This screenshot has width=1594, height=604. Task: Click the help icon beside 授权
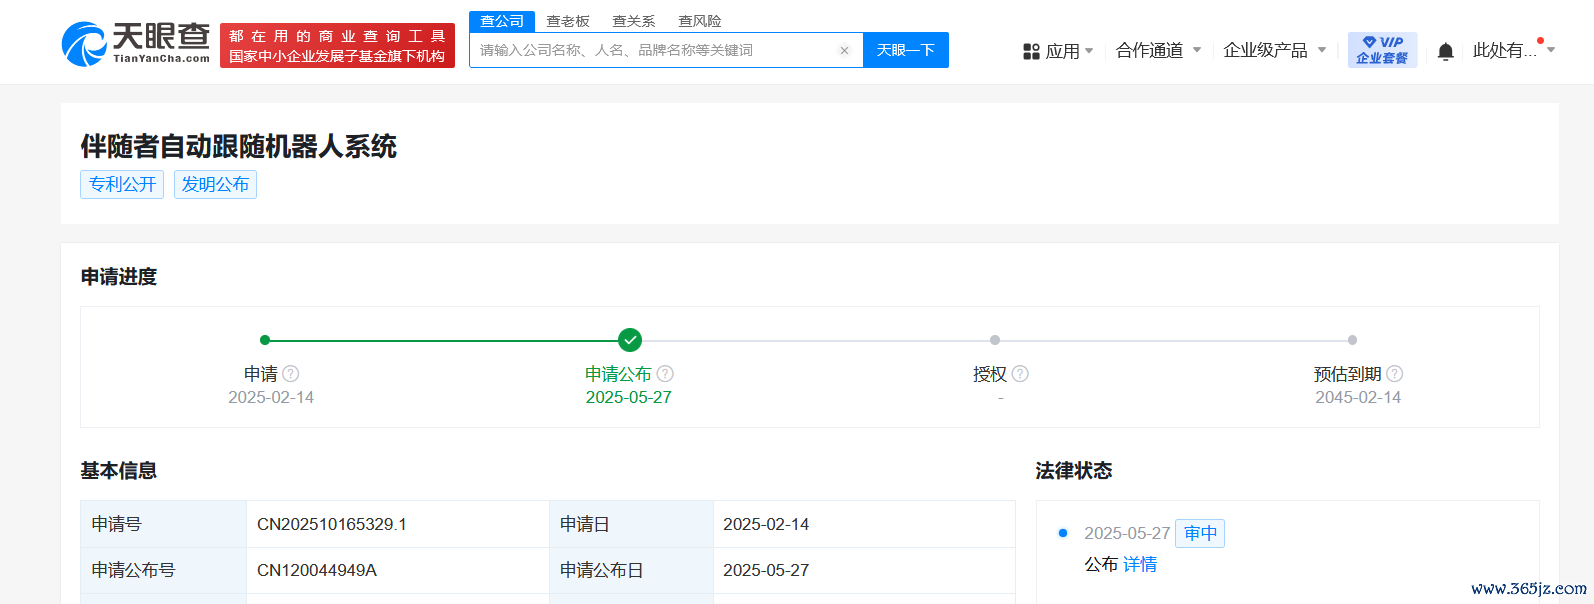(x=1020, y=374)
